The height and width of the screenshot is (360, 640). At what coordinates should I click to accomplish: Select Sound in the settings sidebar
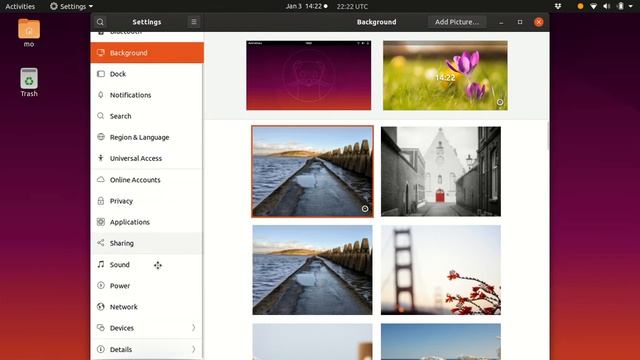147,264
